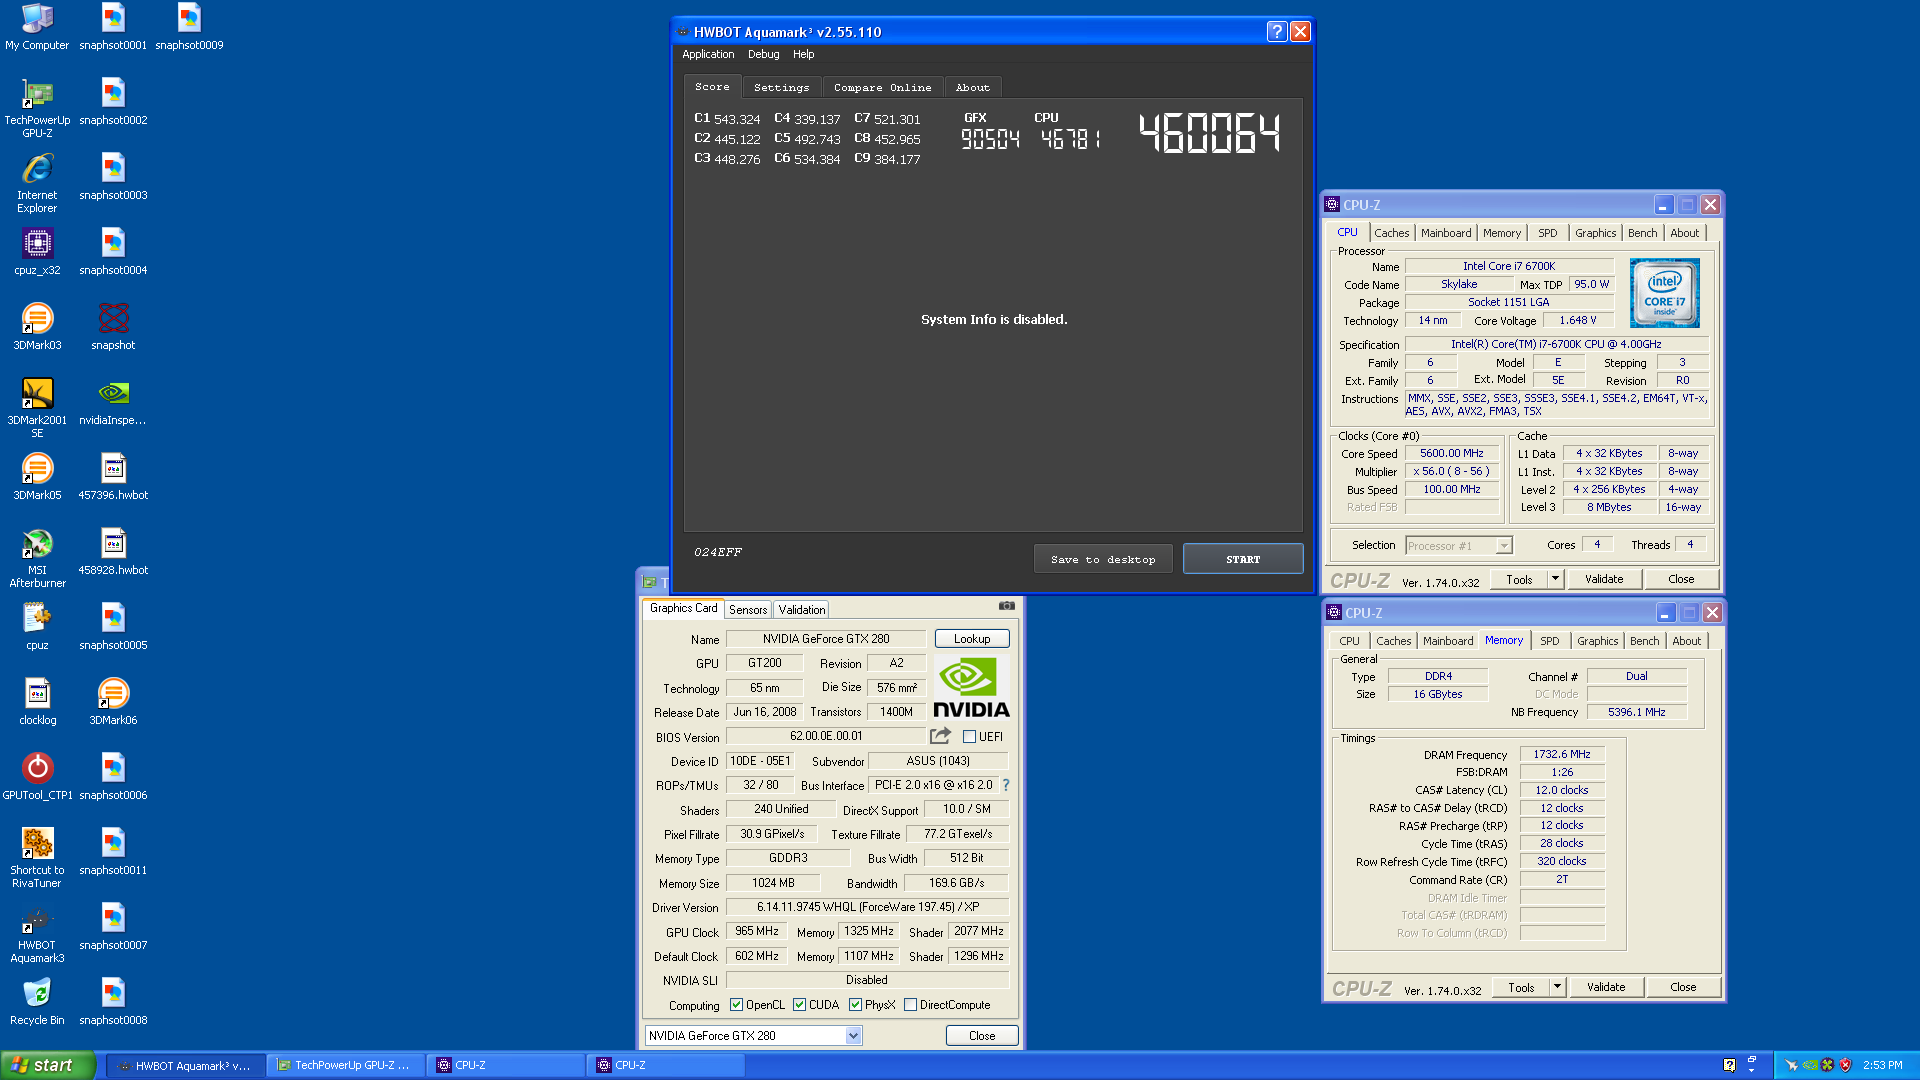This screenshot has width=1920, height=1080.
Task: Click Close button in Memory CPU-Z window
Action: 1683,987
